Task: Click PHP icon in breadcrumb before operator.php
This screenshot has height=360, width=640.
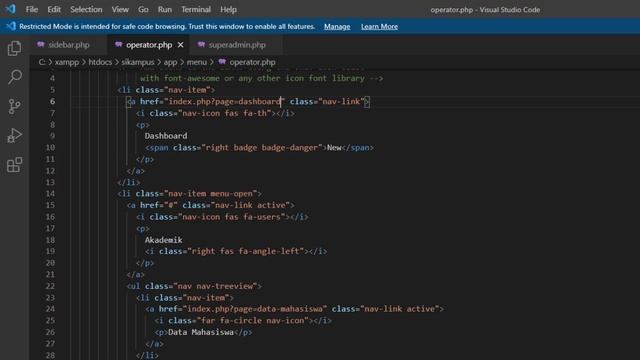Action: pos(222,62)
